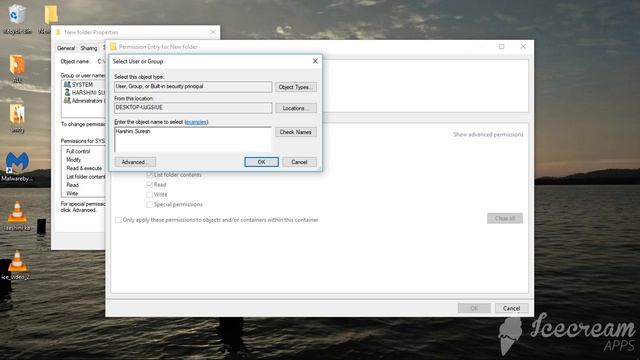Switch to Sharing tab in Properties
Screen dimensions: 640x360
coord(89,48)
